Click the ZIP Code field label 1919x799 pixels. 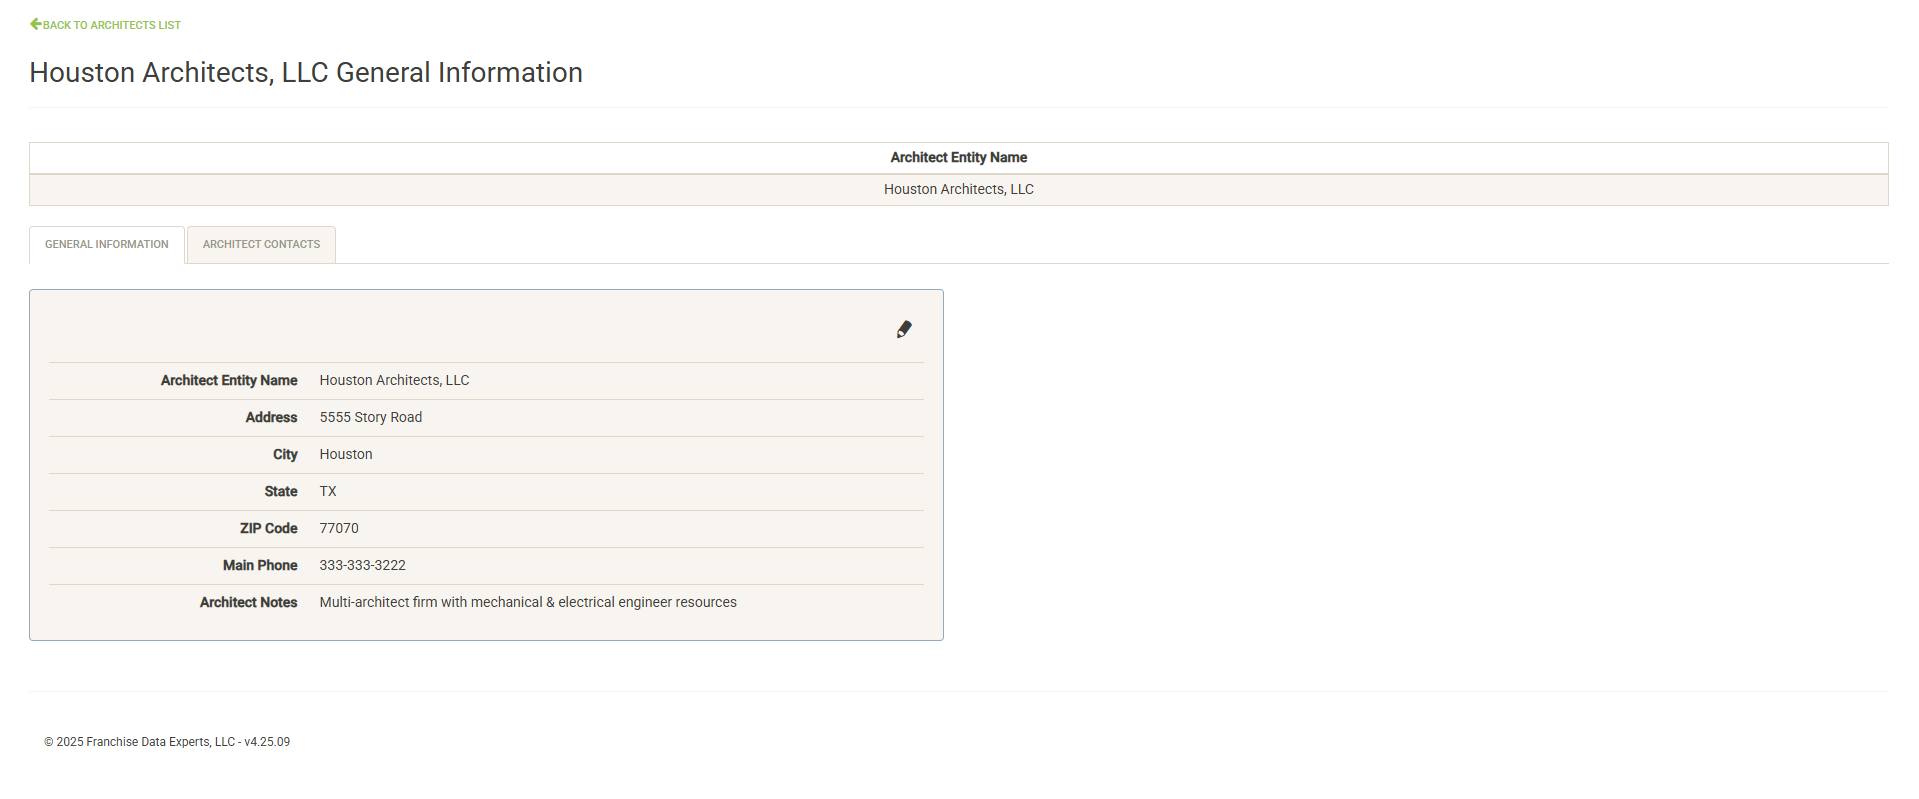(x=268, y=529)
